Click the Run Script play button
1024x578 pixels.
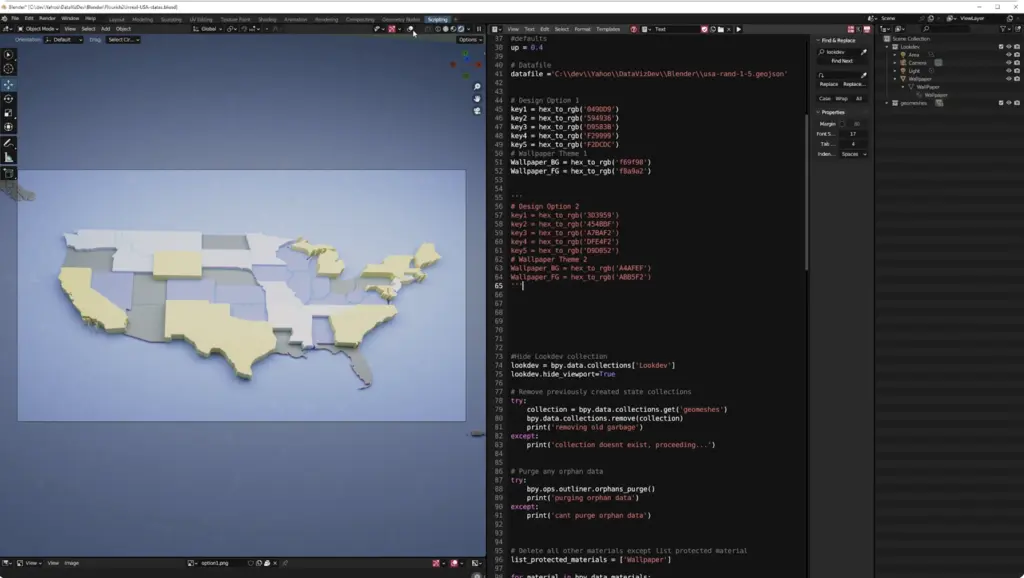click(x=738, y=29)
